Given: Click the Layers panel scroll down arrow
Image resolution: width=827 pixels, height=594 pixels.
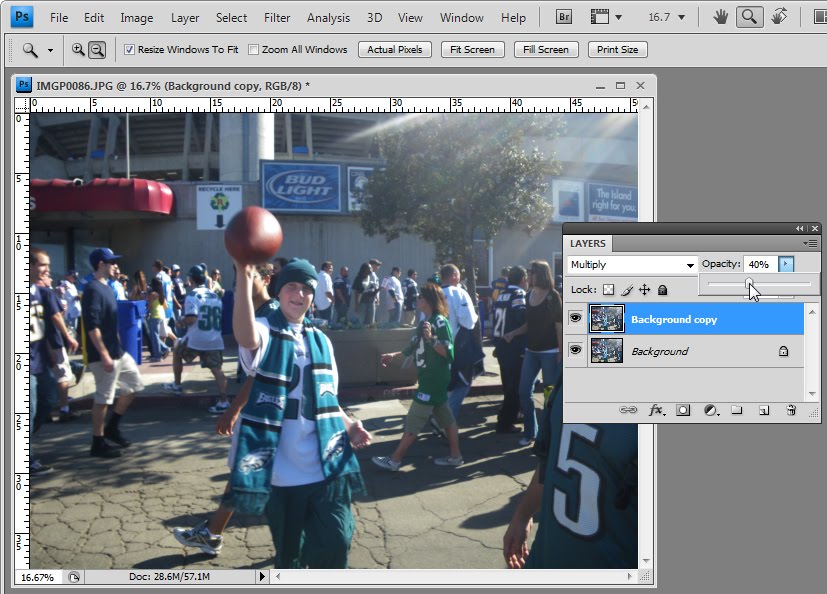Looking at the screenshot, I should (x=812, y=394).
